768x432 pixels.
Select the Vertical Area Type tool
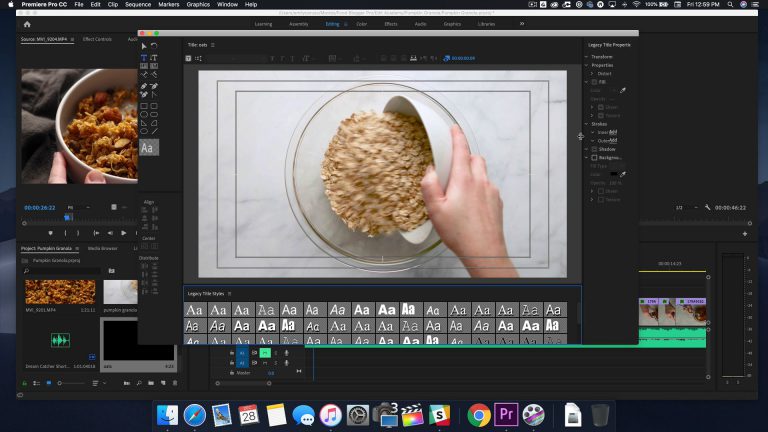click(154, 66)
